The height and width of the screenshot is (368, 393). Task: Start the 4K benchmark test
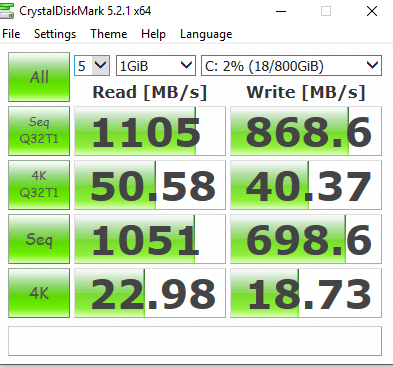click(x=39, y=293)
